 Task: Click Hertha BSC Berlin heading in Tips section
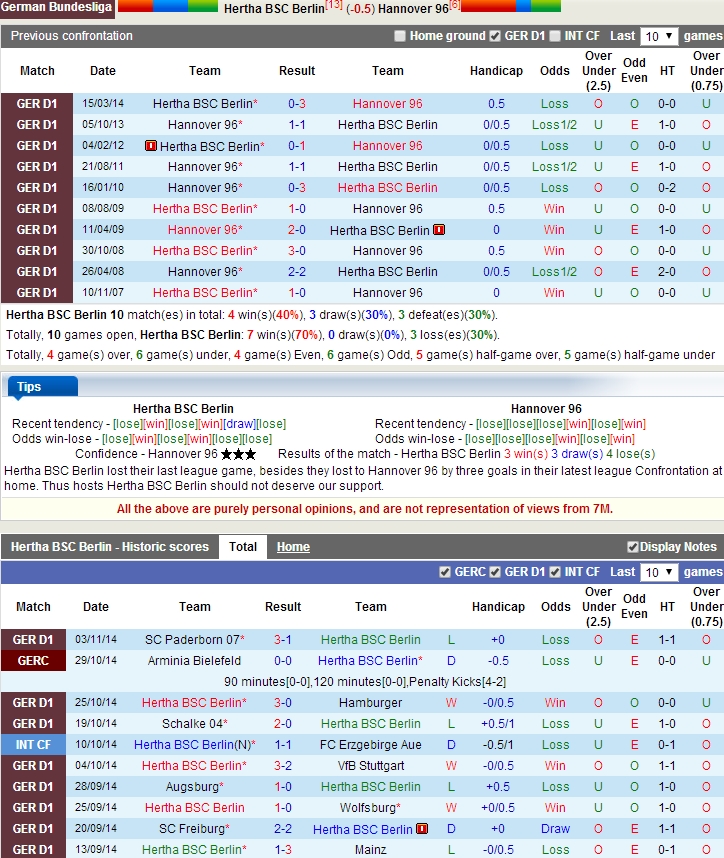tap(183, 409)
